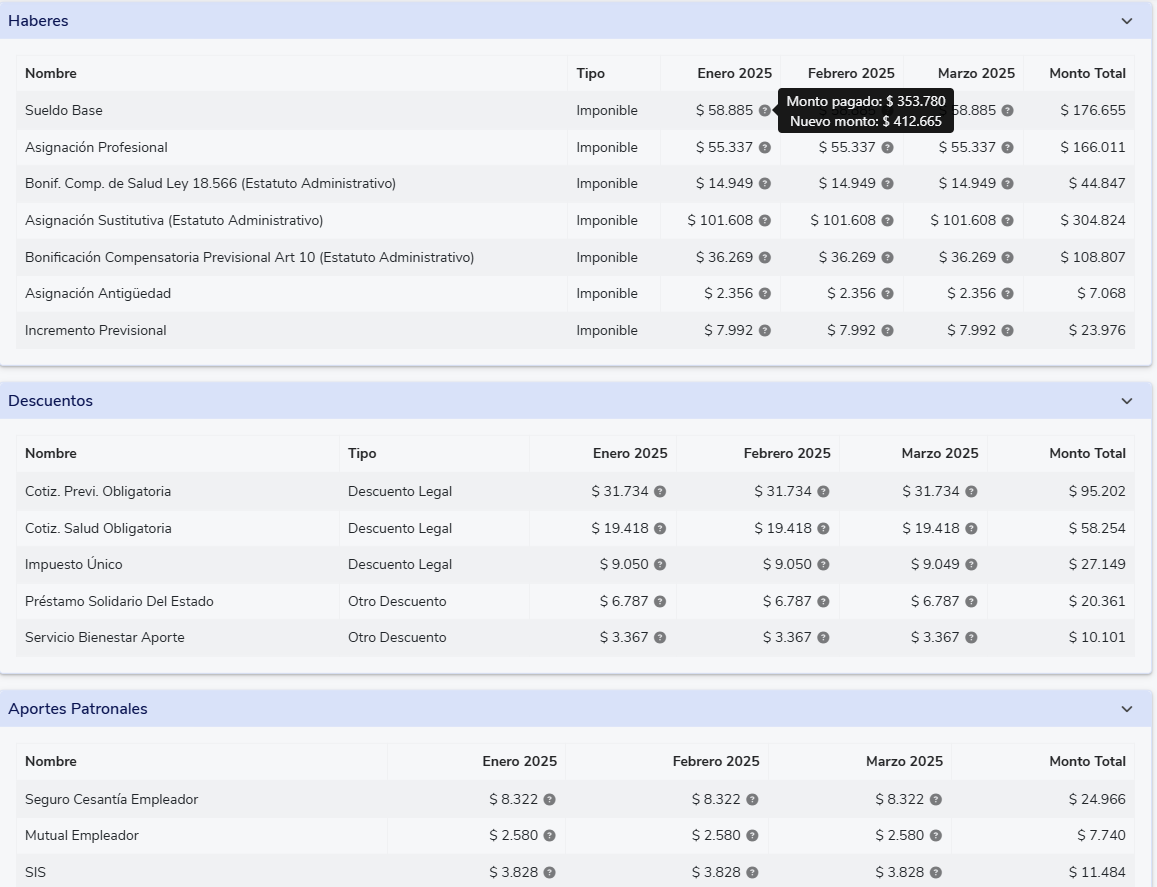
Task: Click Asignación Sustitutiva (Estatuto Administrativo) name
Action: tap(174, 220)
